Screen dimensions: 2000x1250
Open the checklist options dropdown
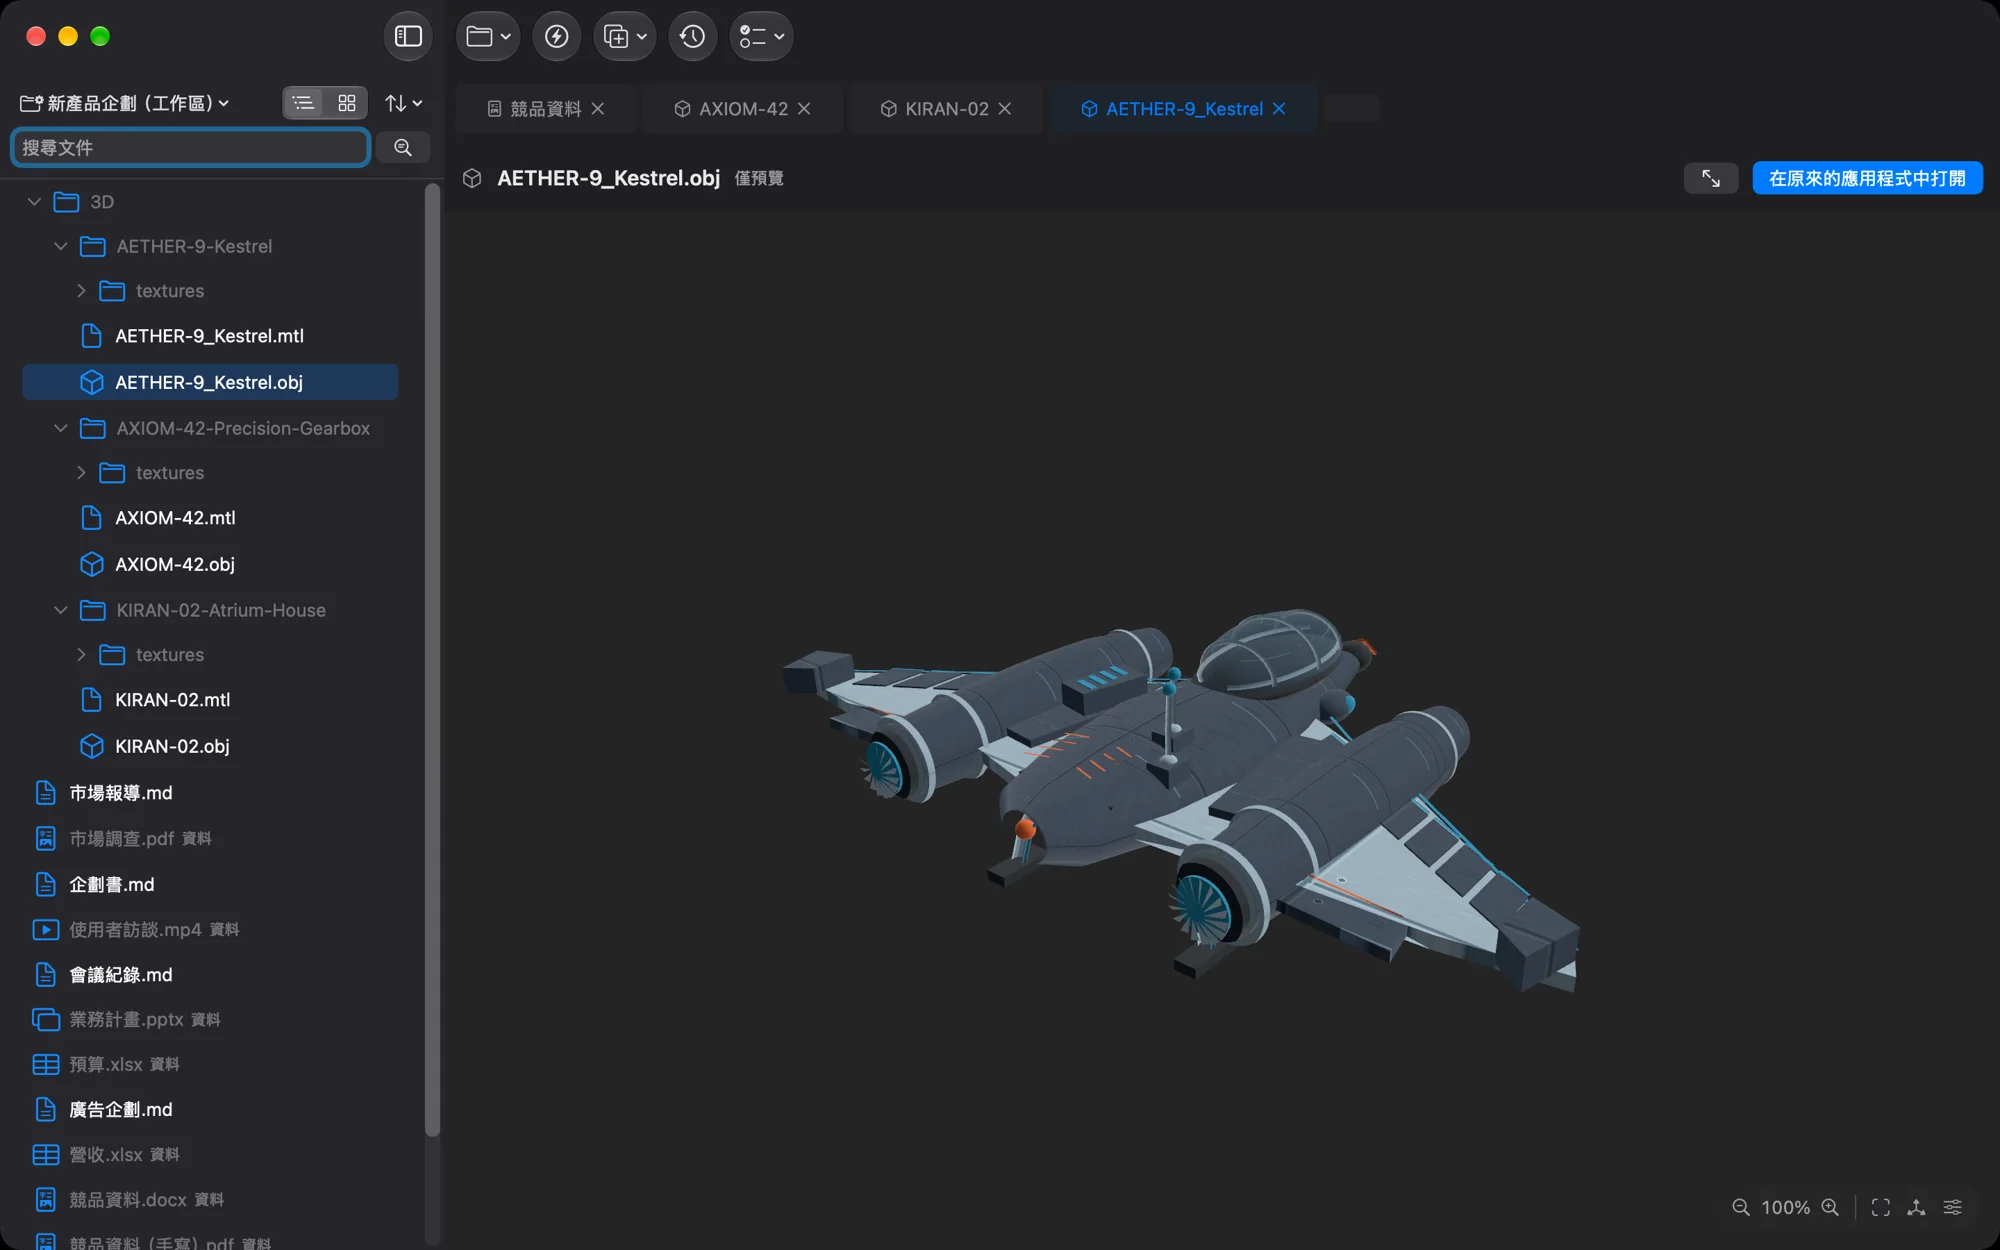761,37
